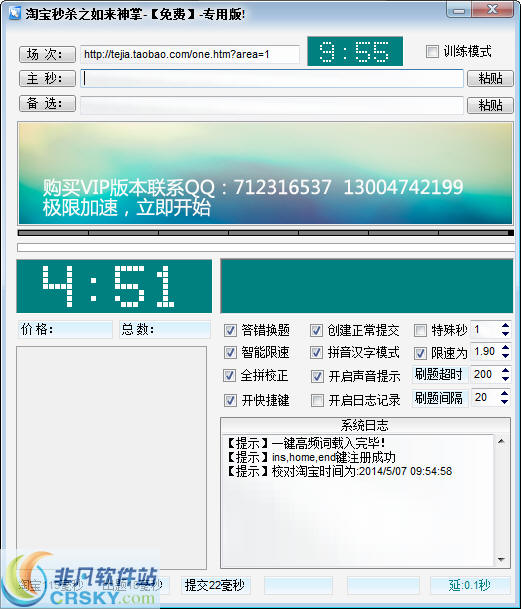This screenshot has height=609, width=521.
Task: Click the 9:55 clock display
Action: pos(355,51)
